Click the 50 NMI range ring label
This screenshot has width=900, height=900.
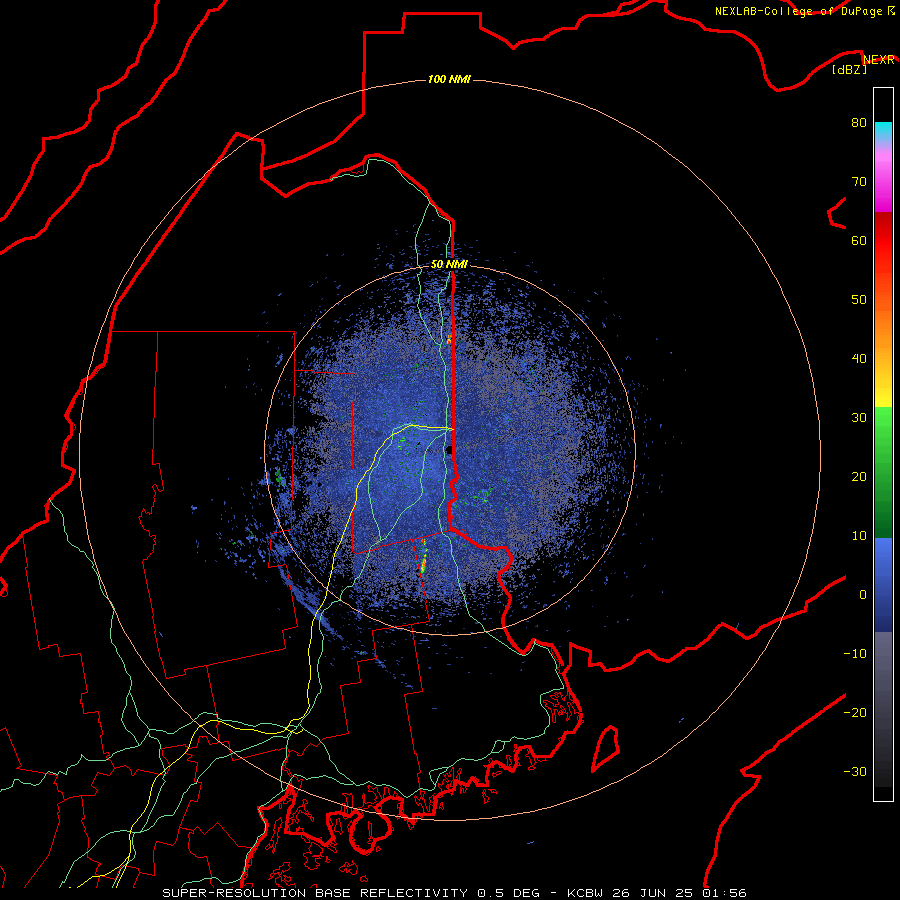(449, 264)
